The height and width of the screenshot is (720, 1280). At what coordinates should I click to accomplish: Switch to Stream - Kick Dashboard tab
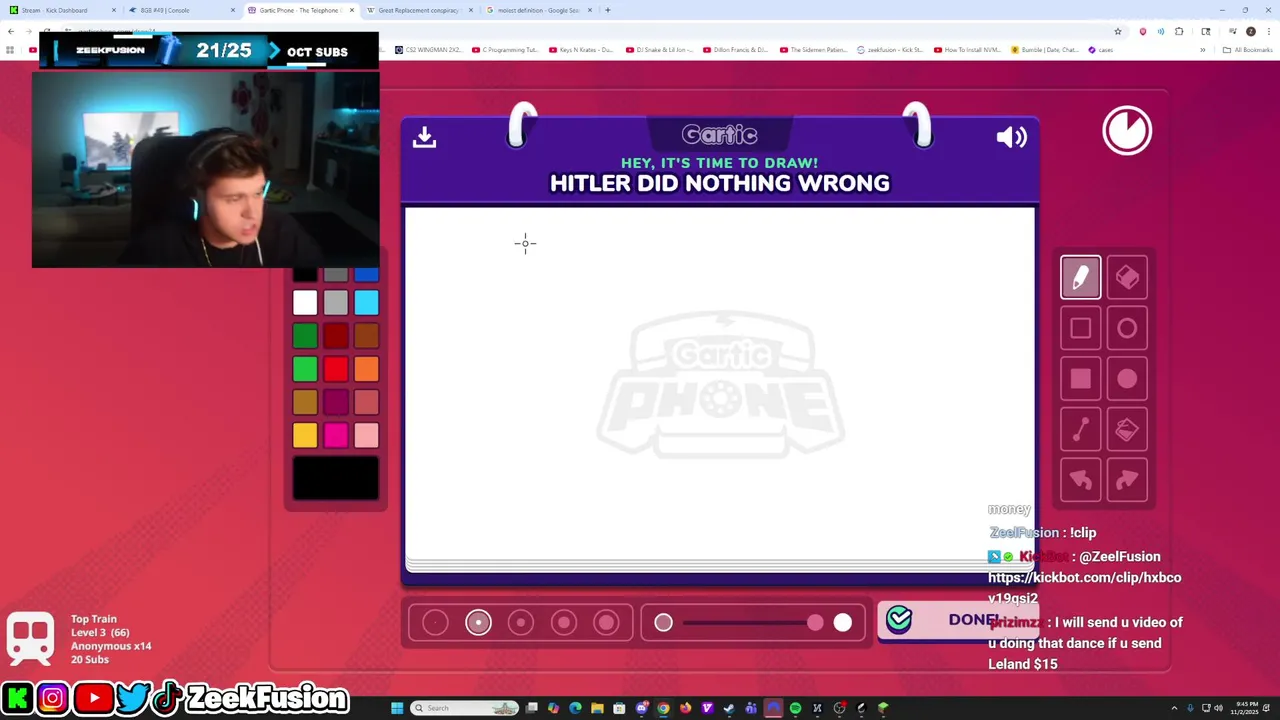coord(62,10)
